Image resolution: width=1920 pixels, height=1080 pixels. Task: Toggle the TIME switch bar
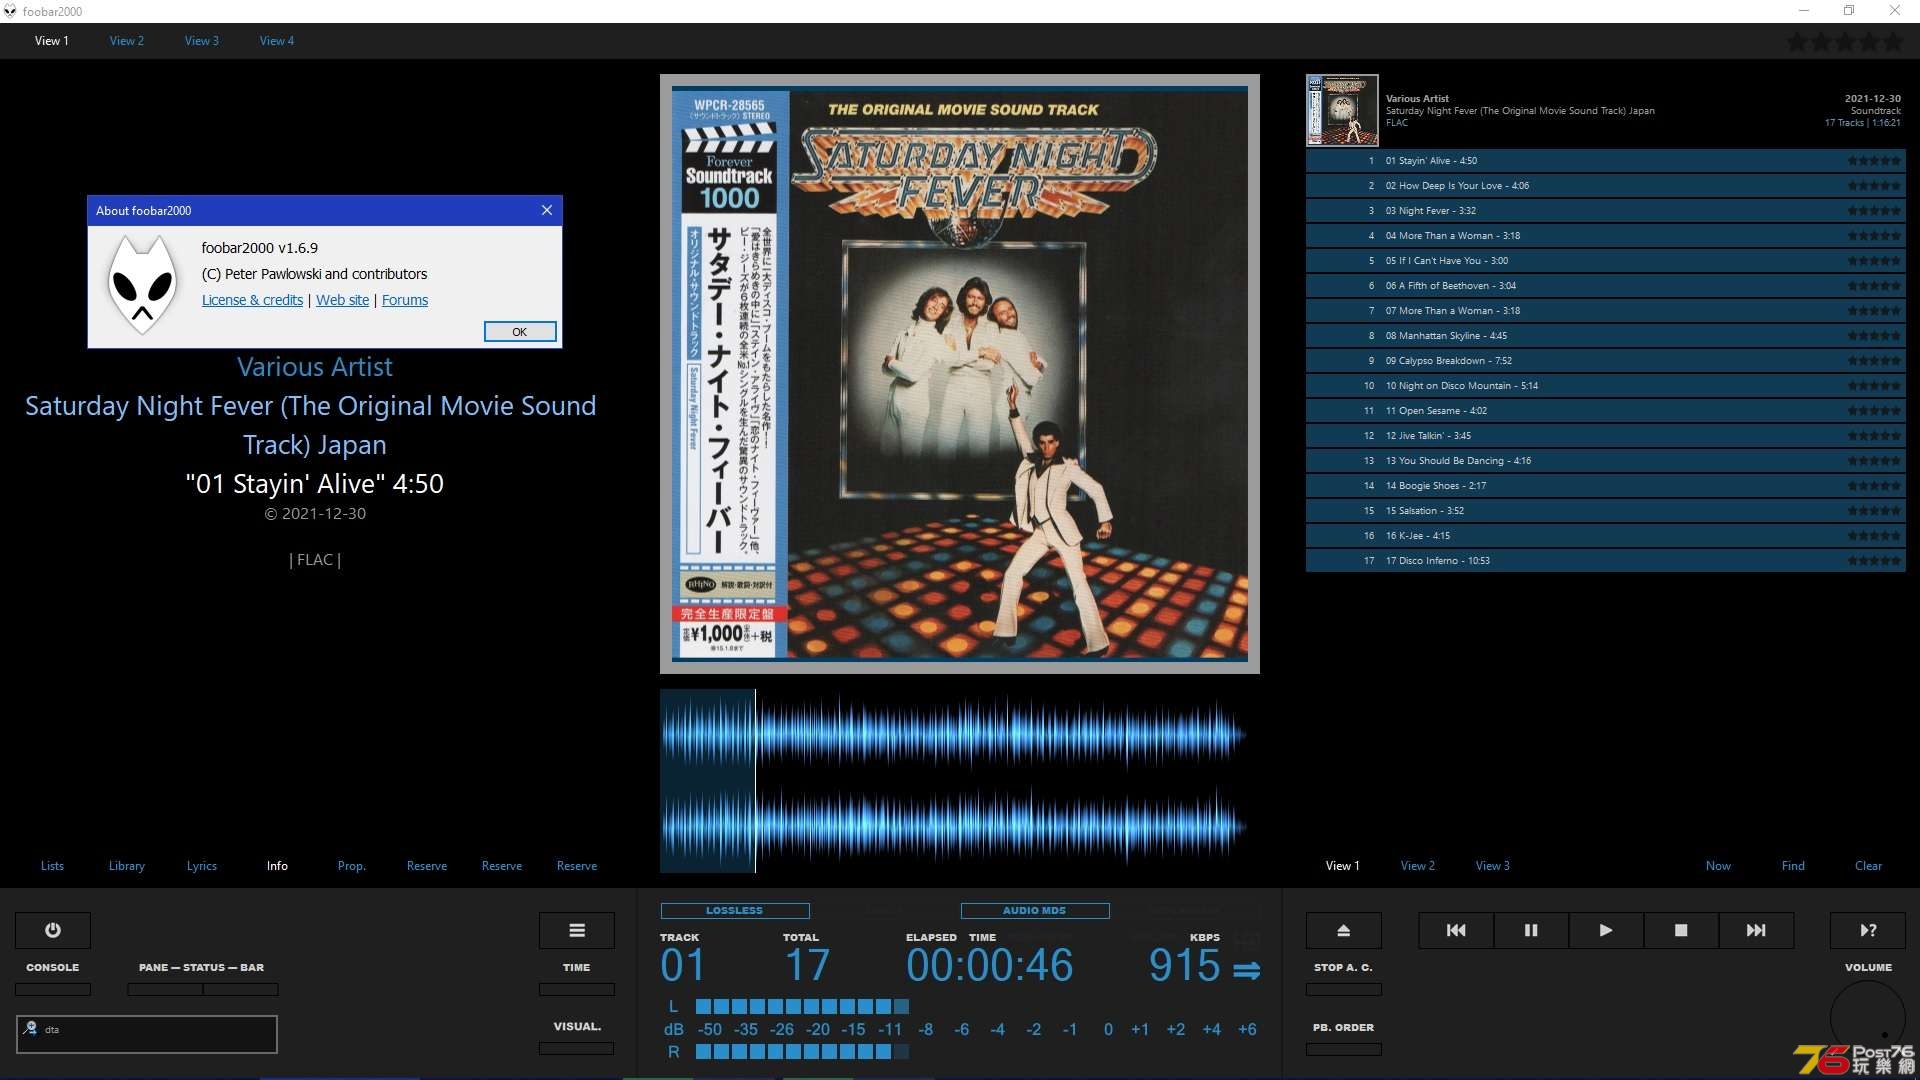click(x=577, y=989)
